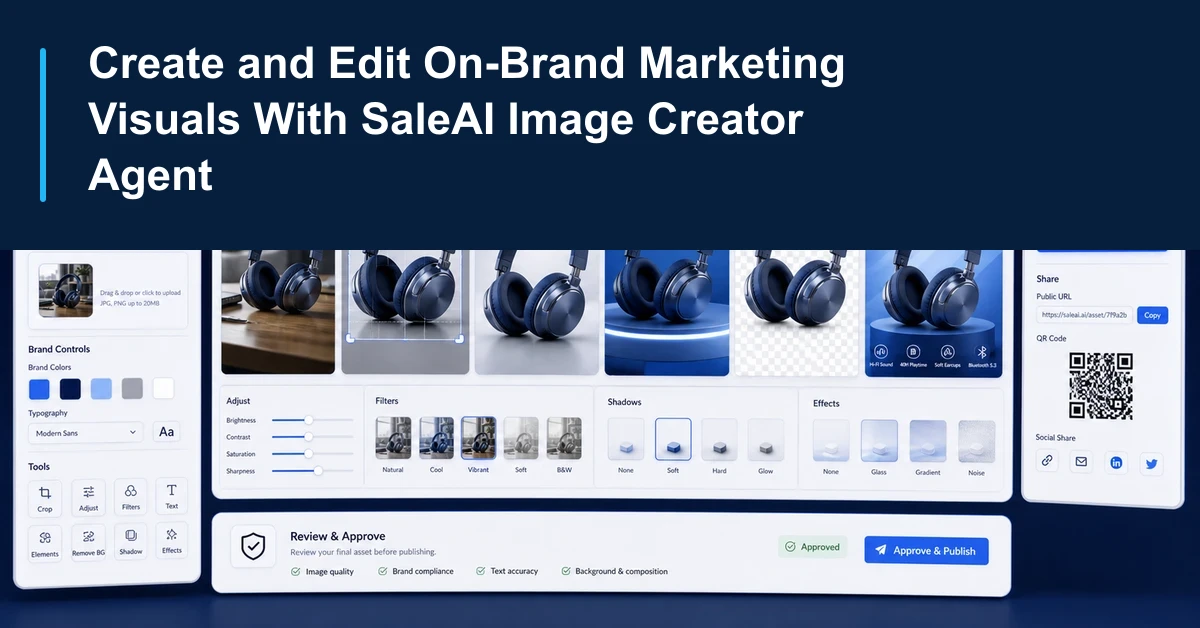Select the Glow shadow option
The height and width of the screenshot is (628, 1200).
[x=766, y=440]
